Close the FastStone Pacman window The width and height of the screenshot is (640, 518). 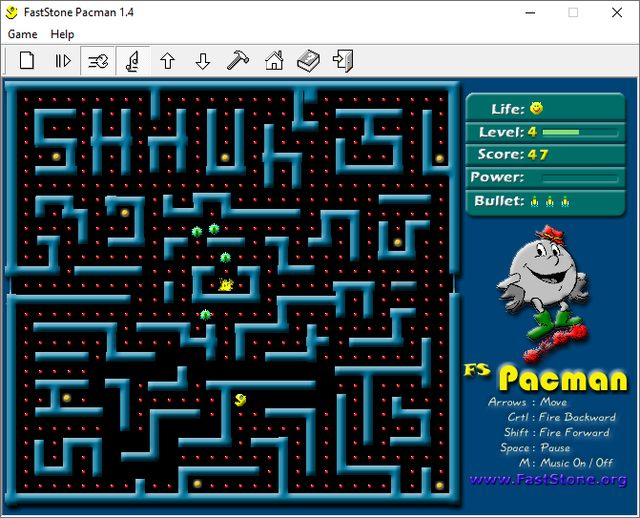pyautogui.click(x=617, y=13)
